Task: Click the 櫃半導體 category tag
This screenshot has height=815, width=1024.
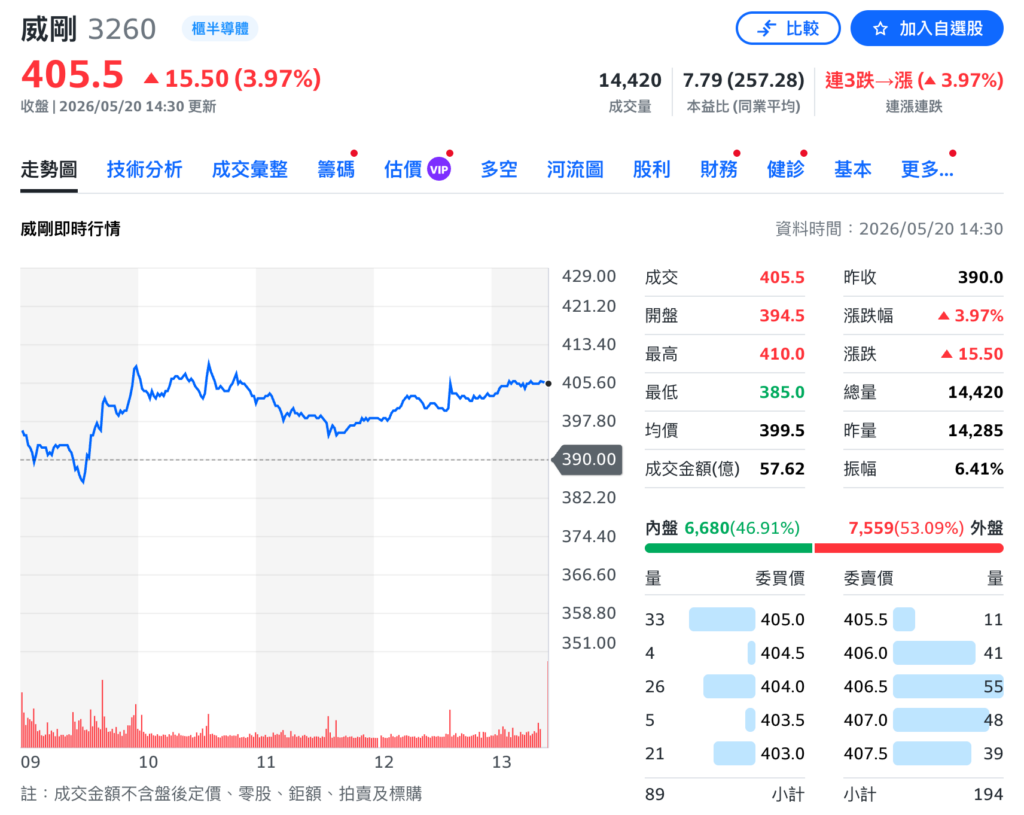Action: pyautogui.click(x=220, y=29)
